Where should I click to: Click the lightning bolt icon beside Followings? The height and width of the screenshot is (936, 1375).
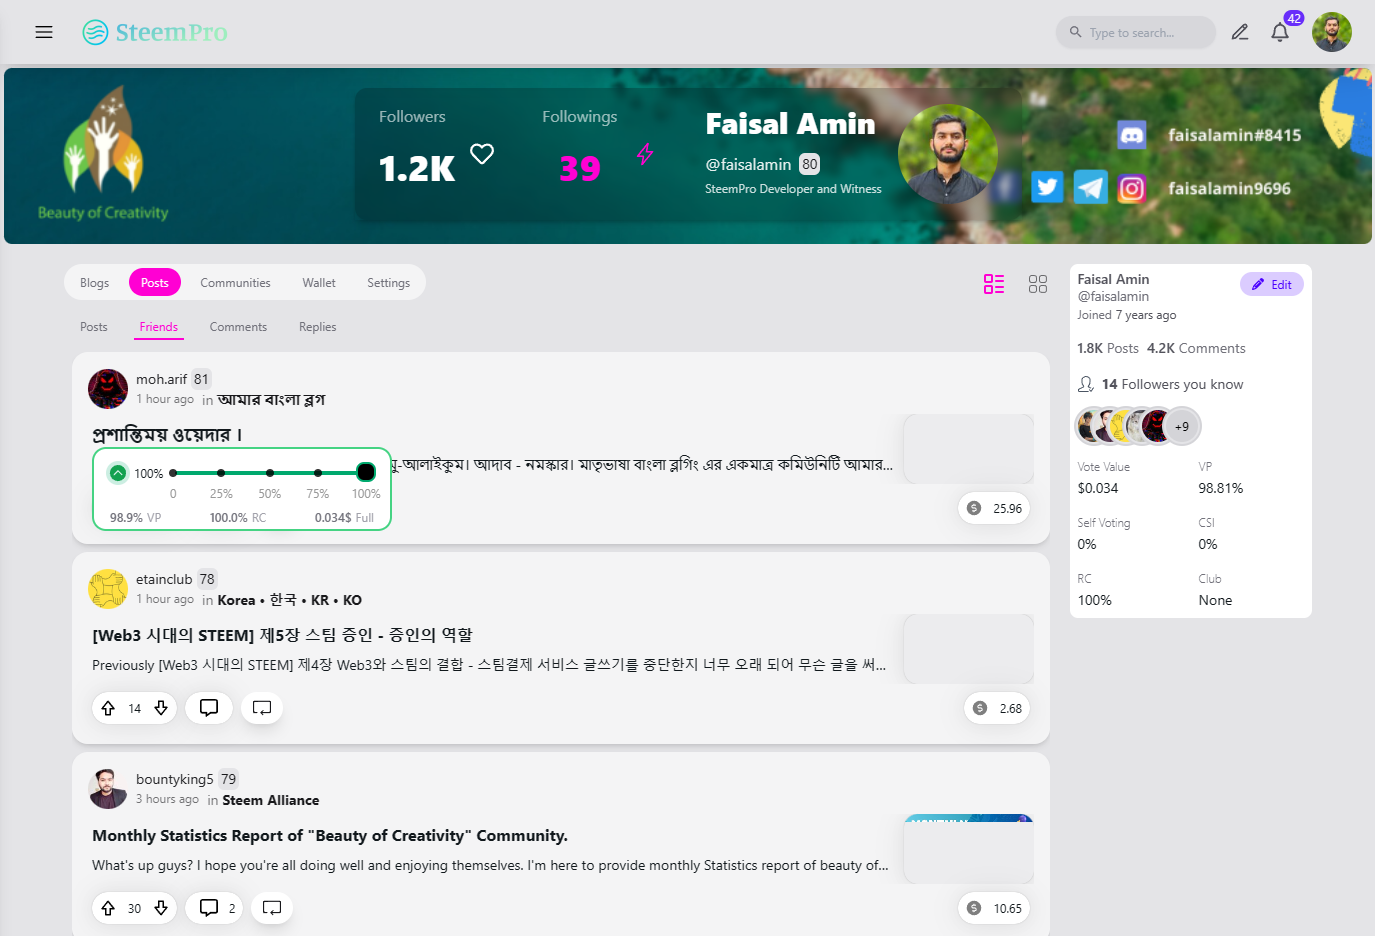[x=645, y=154]
